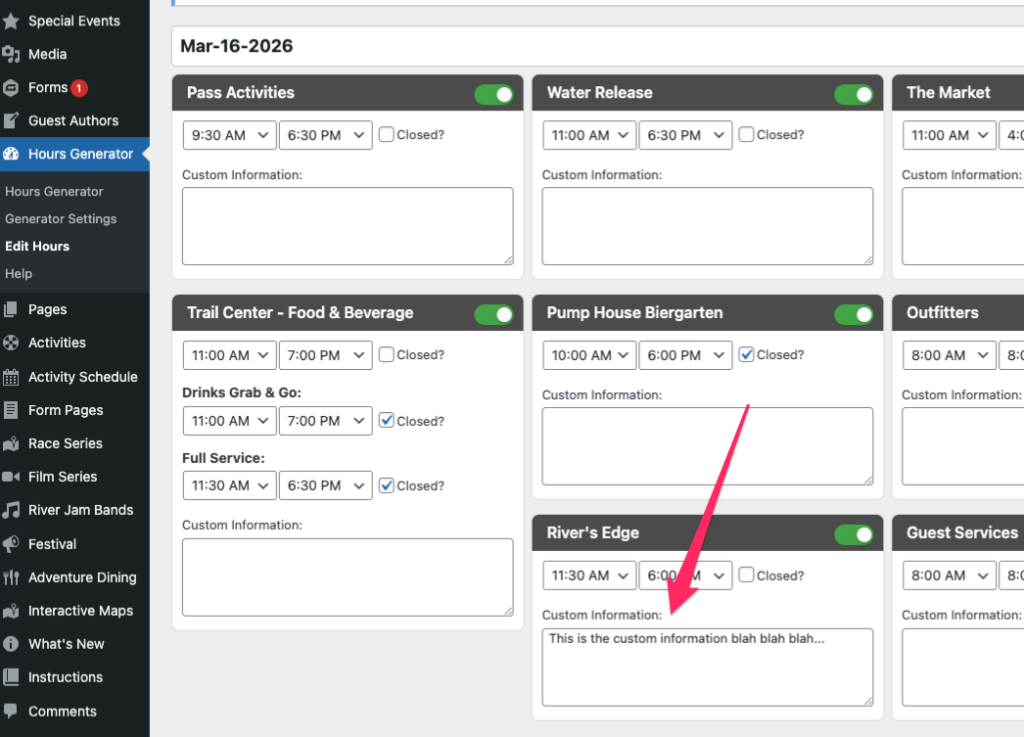Click the Adventure Dining utensils icon
Image resolution: width=1024 pixels, height=737 pixels.
click(x=11, y=577)
